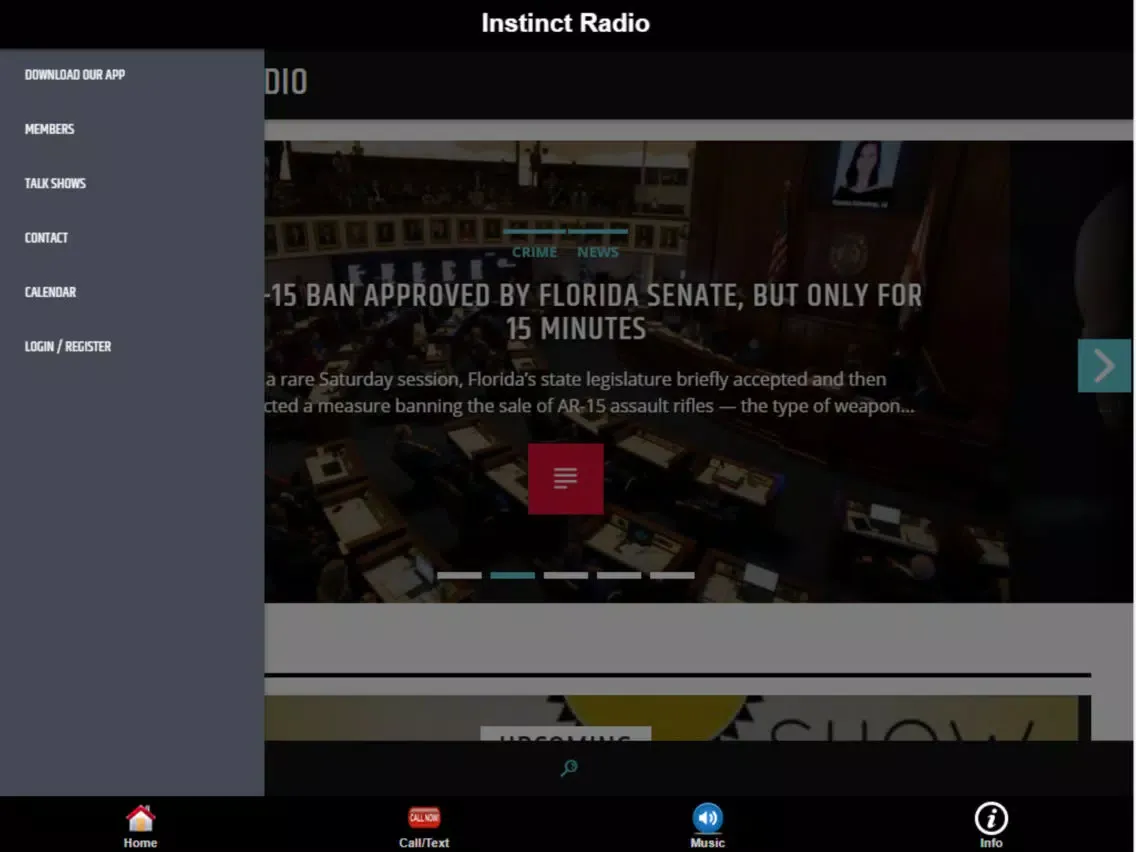Open Talk Shows from side menu
The height and width of the screenshot is (852, 1136).
(x=55, y=183)
